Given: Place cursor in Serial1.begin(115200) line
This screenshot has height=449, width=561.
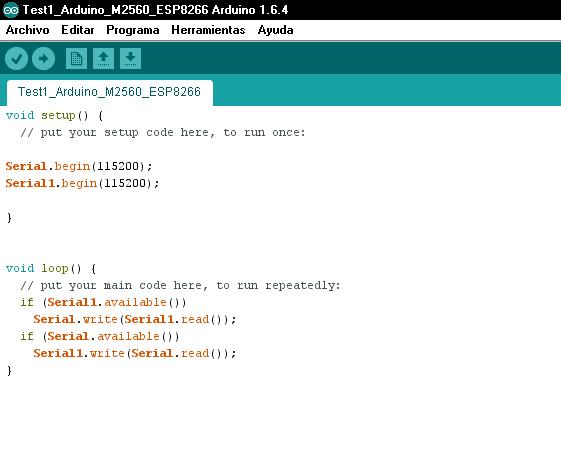Looking at the screenshot, I should [83, 184].
